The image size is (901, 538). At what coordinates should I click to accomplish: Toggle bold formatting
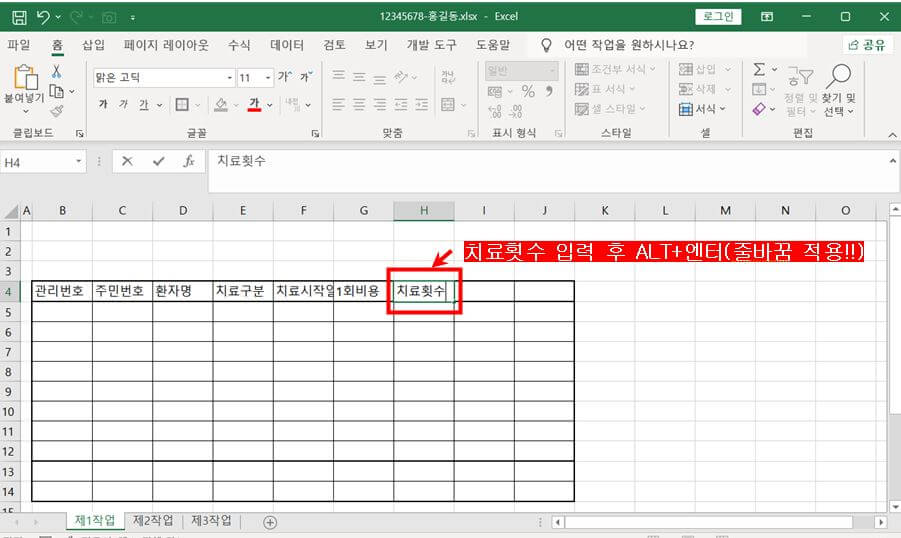[103, 104]
